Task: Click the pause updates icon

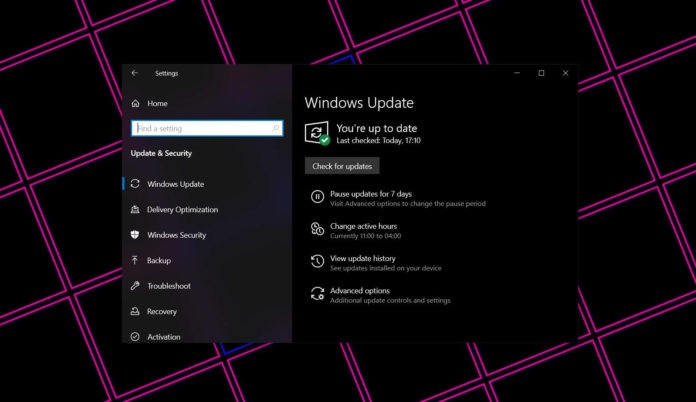Action: click(x=317, y=197)
